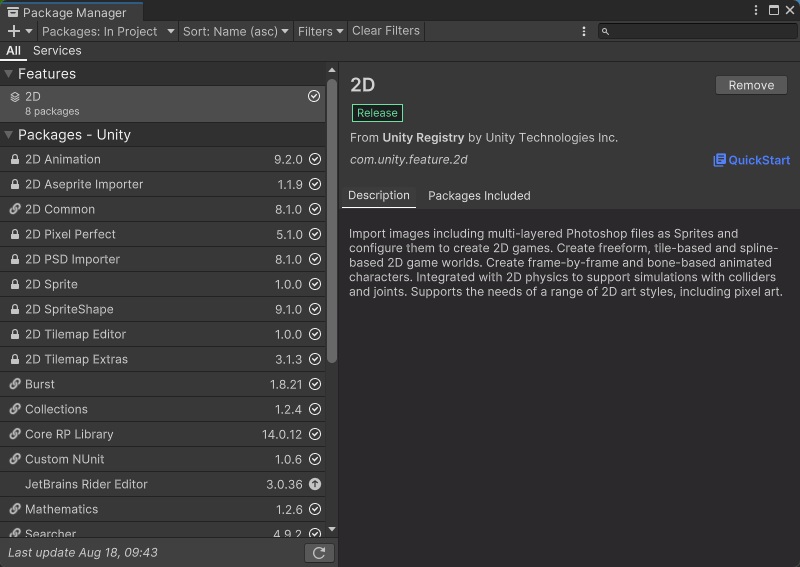Open the window kebab menu at top right

[x=756, y=10]
